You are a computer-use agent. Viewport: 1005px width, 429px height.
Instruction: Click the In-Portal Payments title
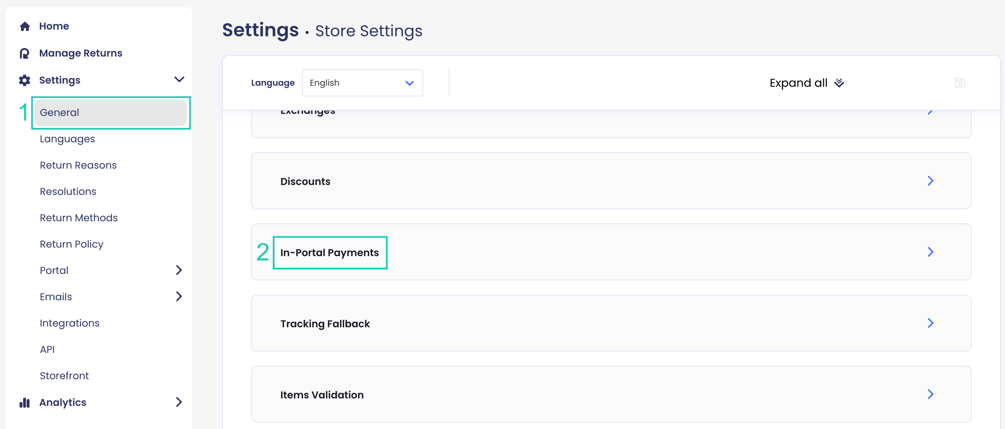[329, 253]
